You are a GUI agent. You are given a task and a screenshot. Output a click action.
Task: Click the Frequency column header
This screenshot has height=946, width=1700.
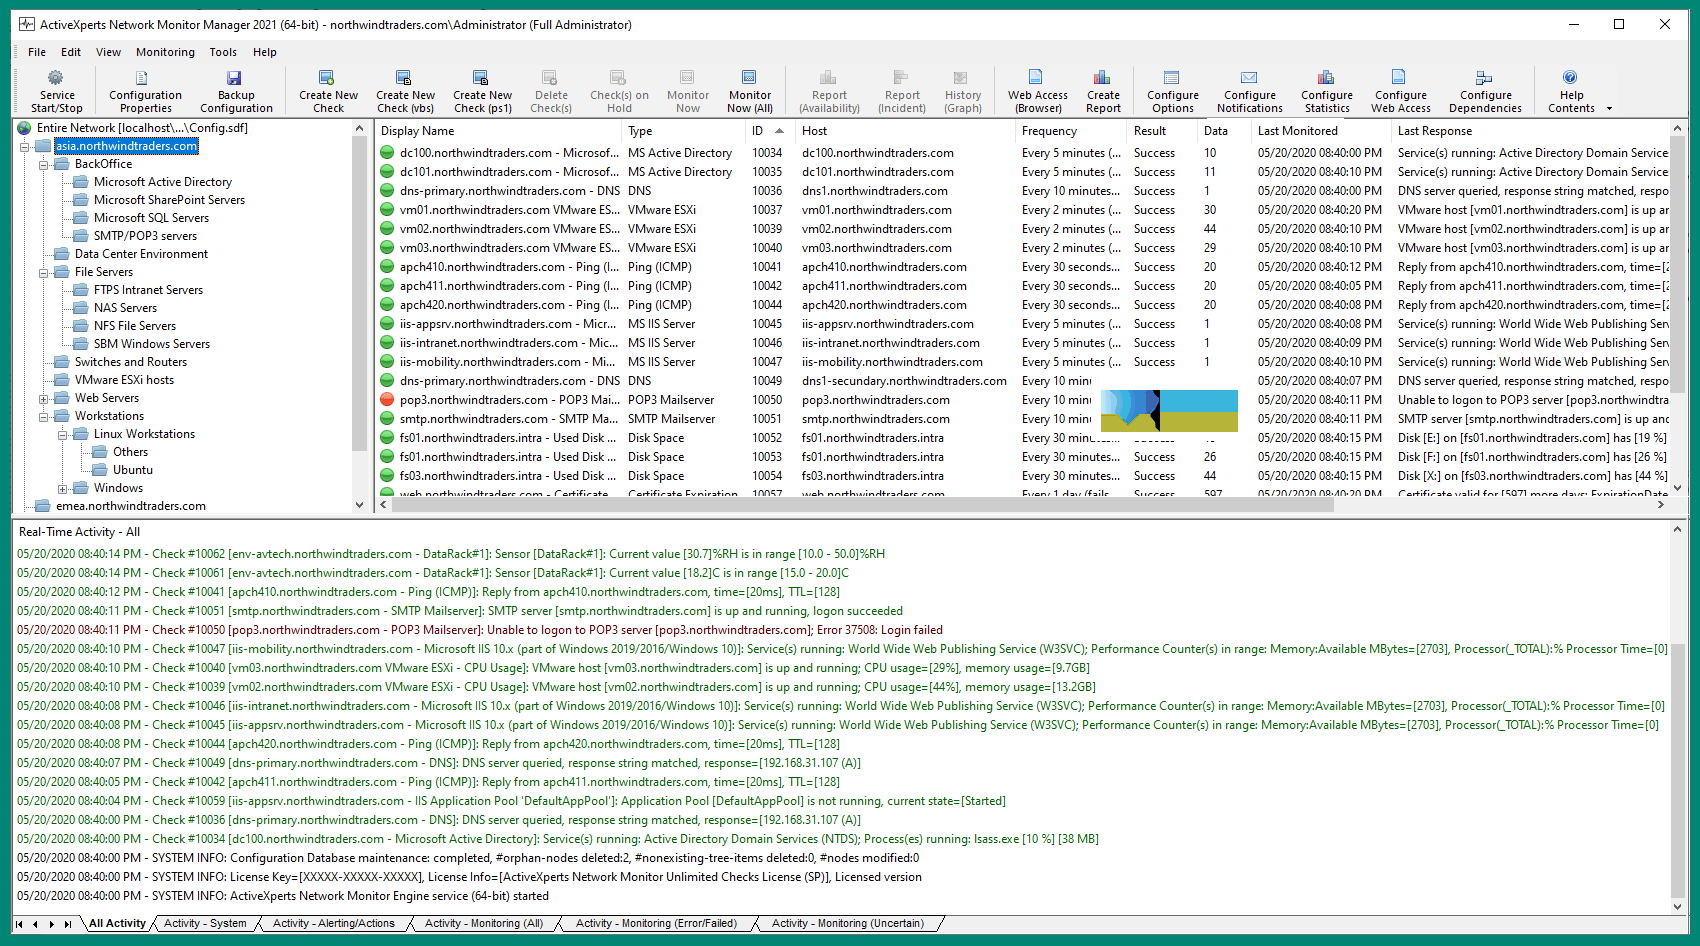1070,131
